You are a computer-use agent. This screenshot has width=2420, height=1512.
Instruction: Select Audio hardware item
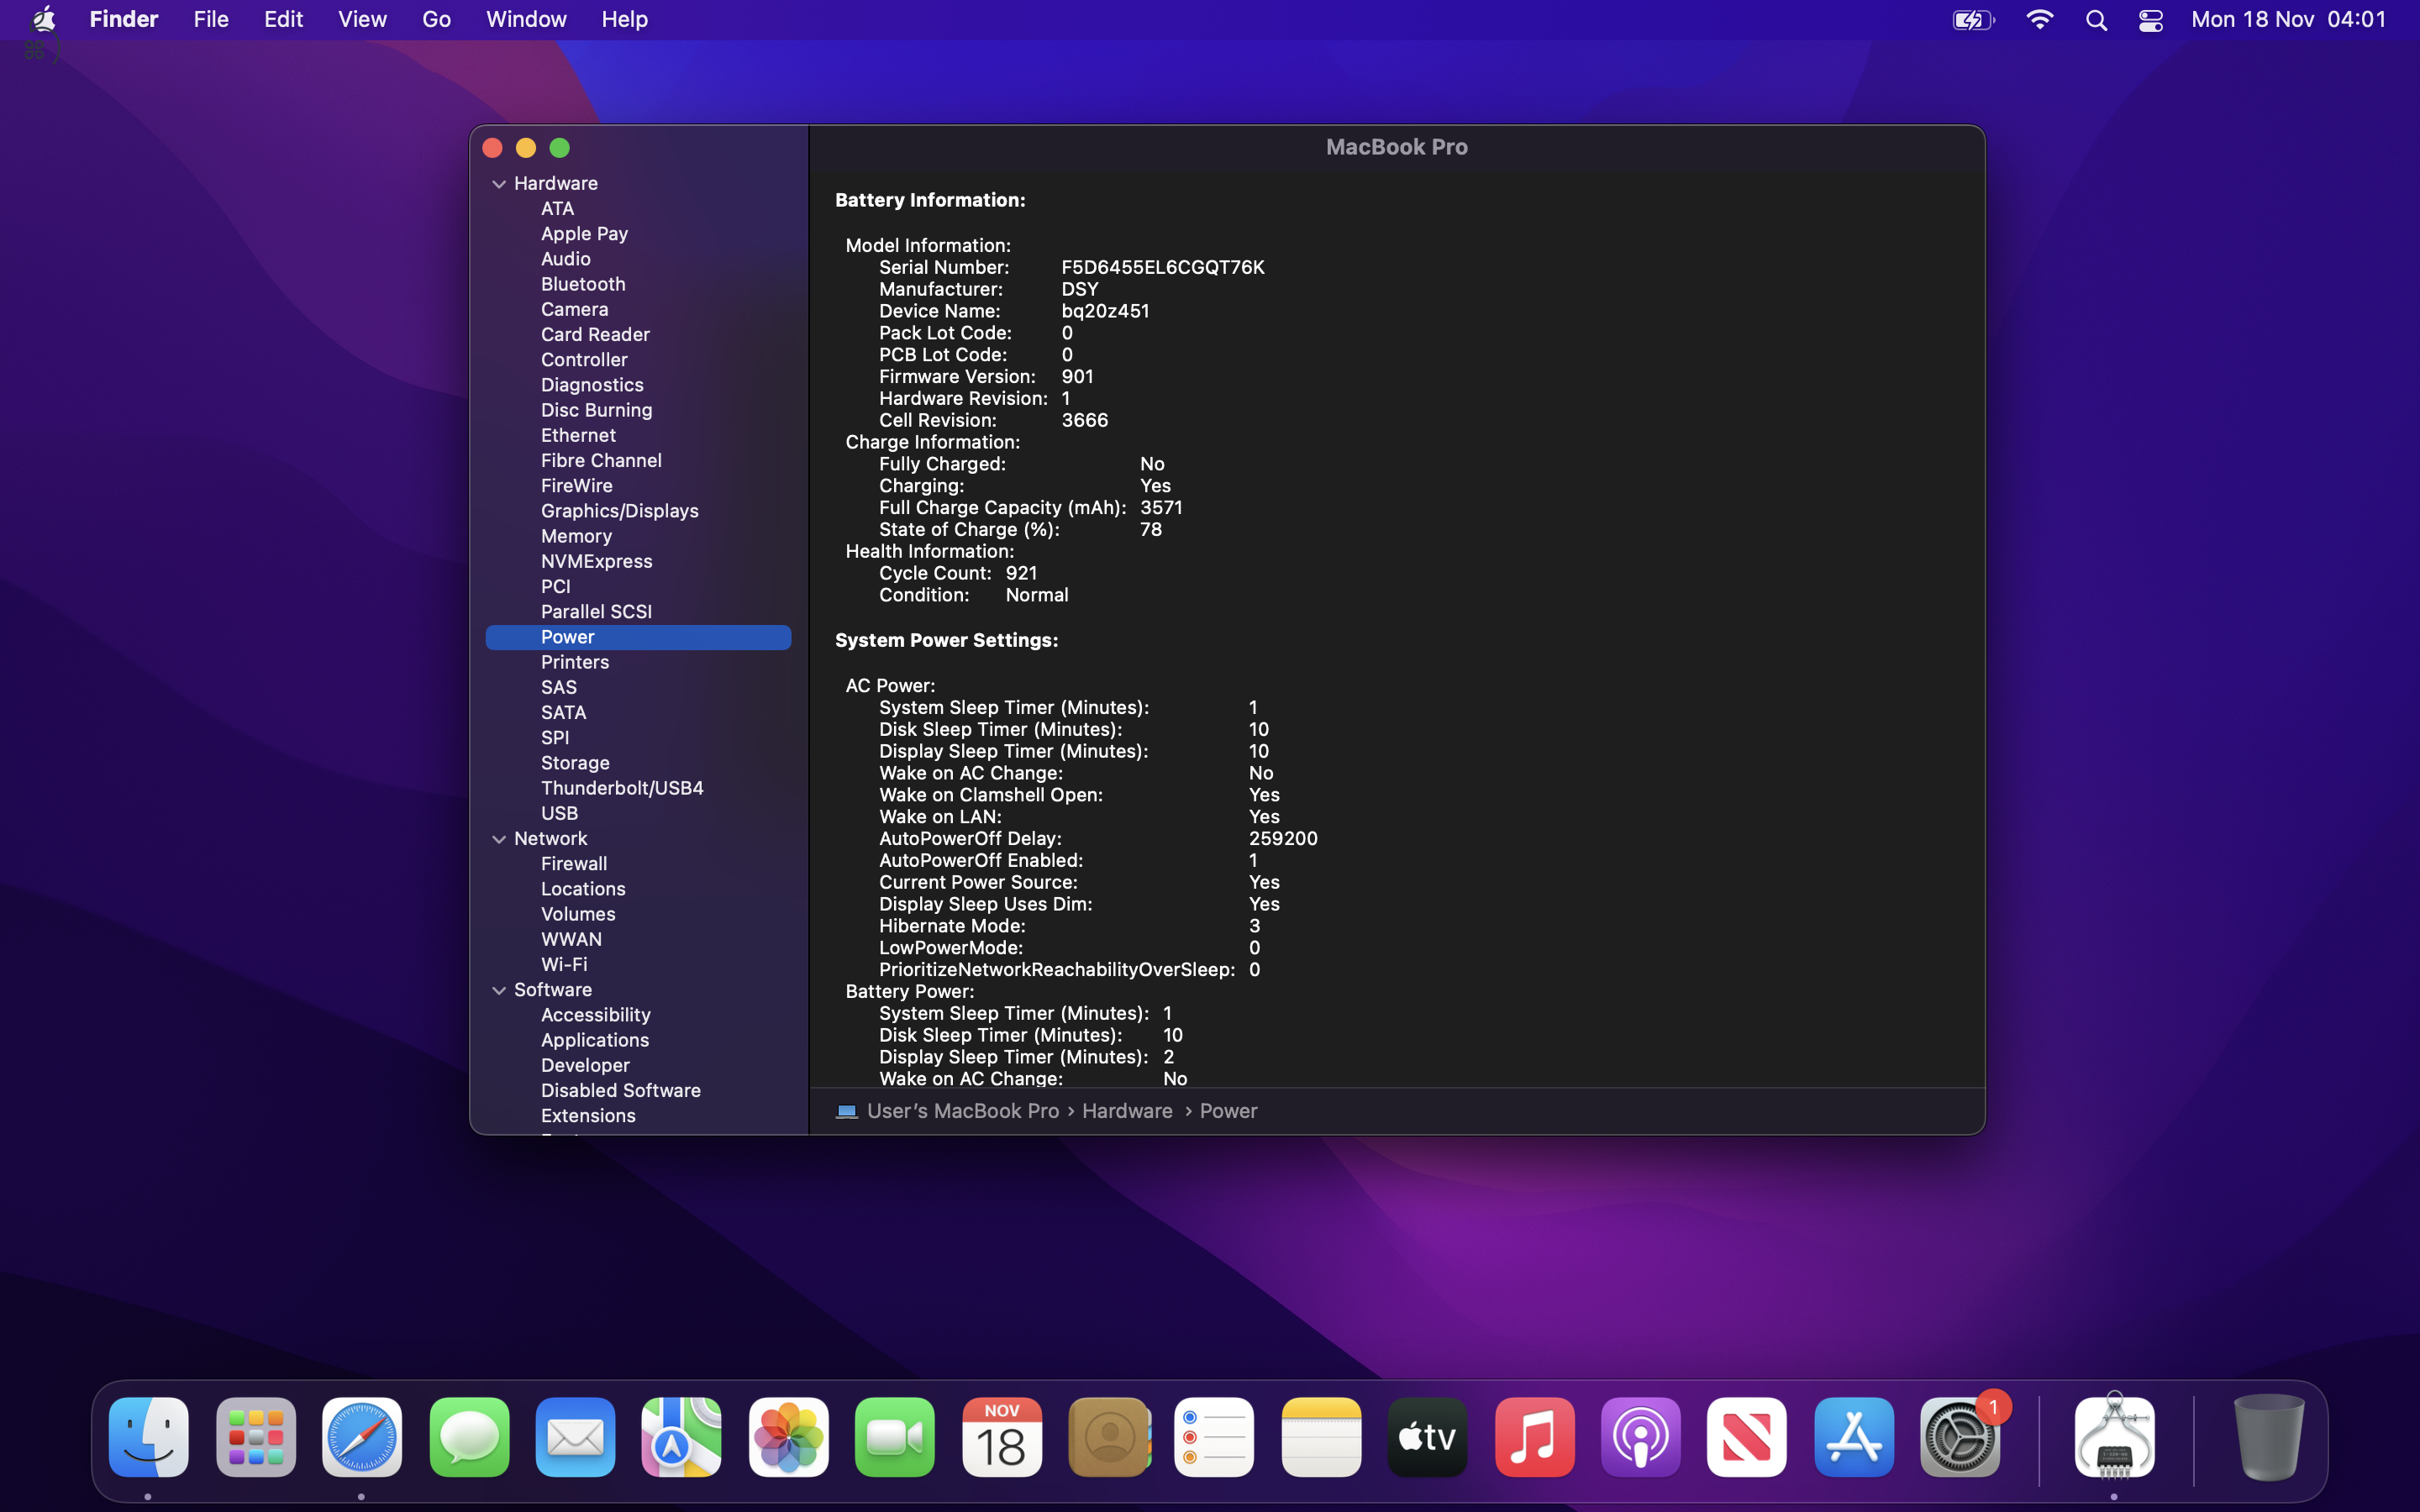coord(565,258)
